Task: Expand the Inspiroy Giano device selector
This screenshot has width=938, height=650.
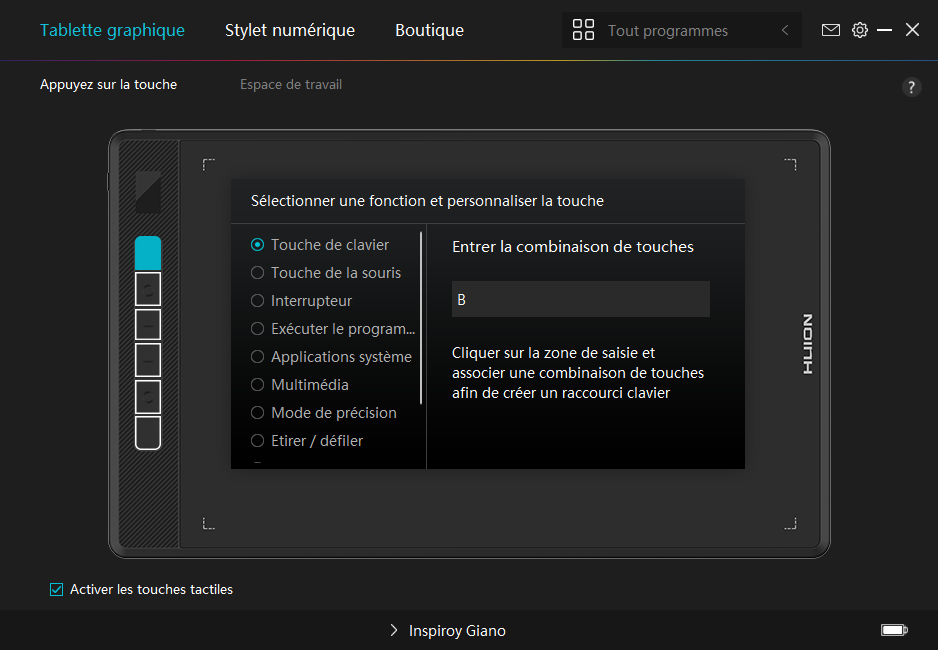Action: click(447, 631)
